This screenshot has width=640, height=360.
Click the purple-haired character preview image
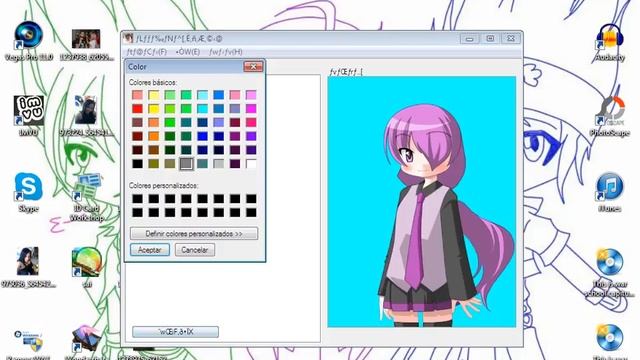click(x=422, y=202)
